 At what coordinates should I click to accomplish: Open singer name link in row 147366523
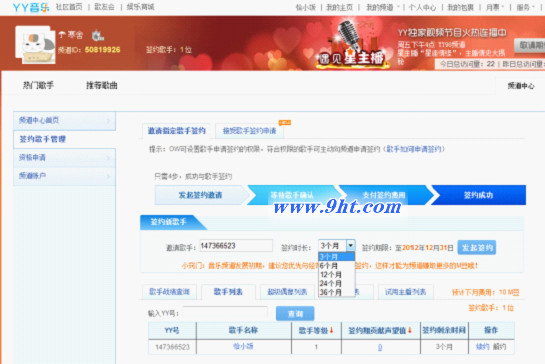tap(243, 346)
